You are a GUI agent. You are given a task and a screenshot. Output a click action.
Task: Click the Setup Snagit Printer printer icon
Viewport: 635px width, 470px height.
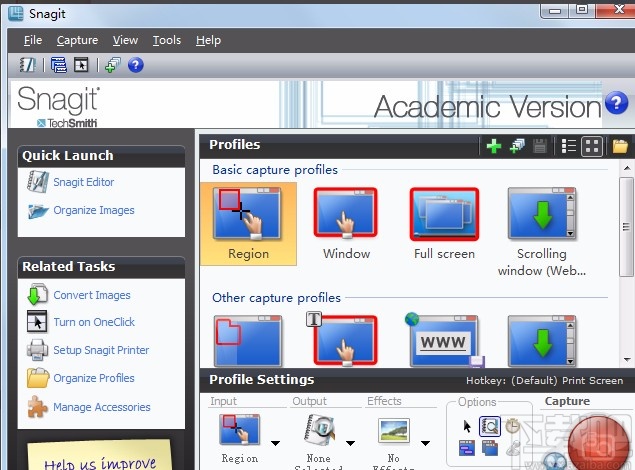[x=37, y=349]
